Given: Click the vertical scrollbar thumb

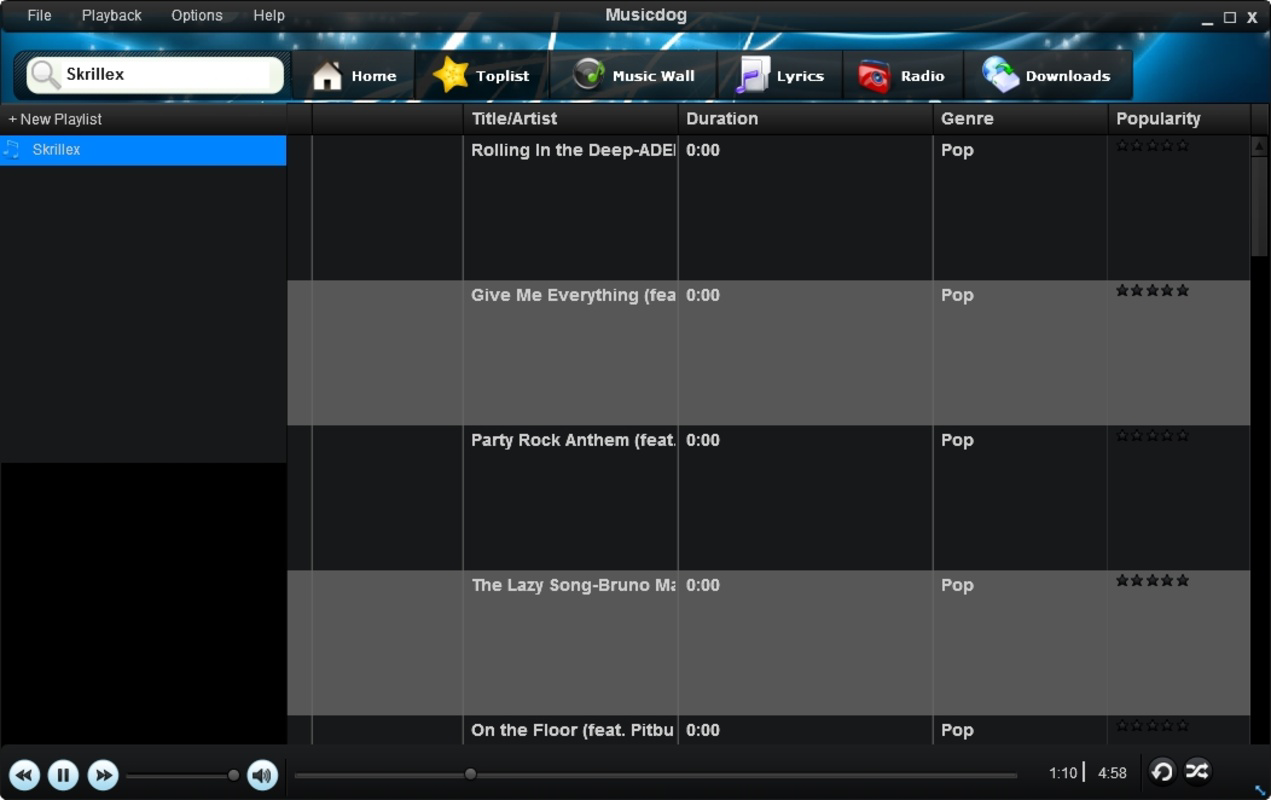Looking at the screenshot, I should pos(1259,207).
